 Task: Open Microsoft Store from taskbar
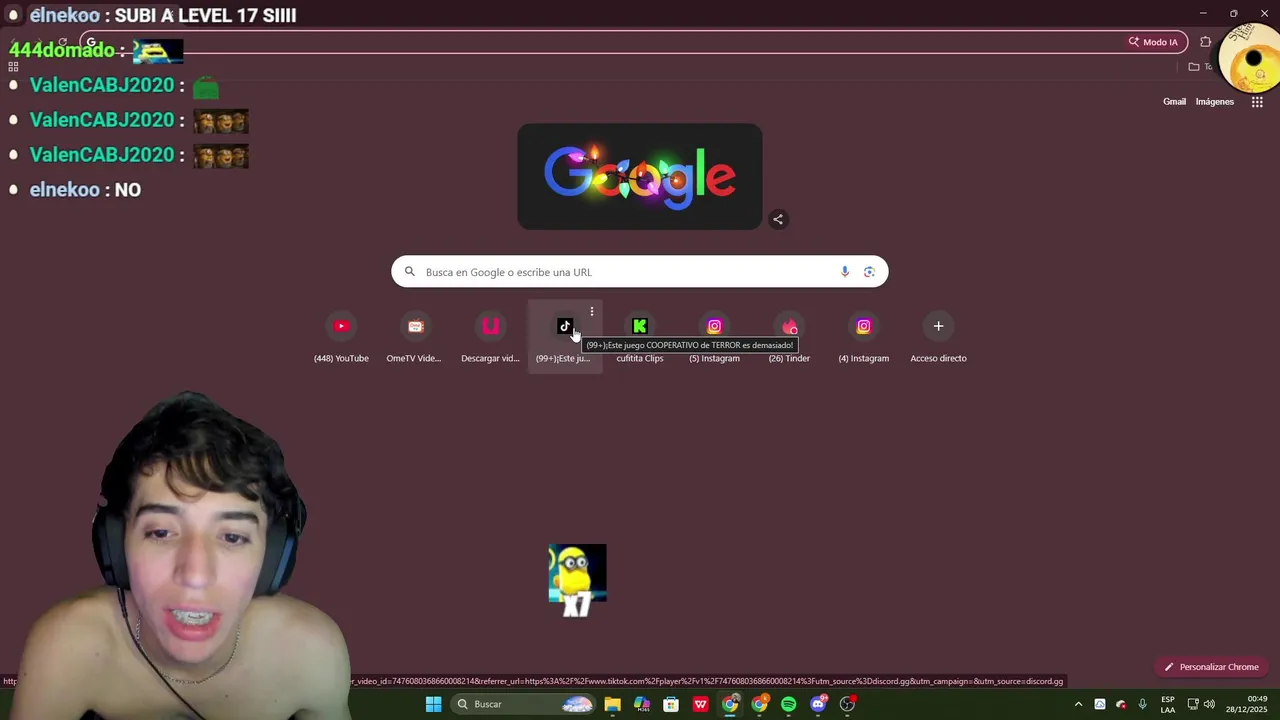(671, 704)
